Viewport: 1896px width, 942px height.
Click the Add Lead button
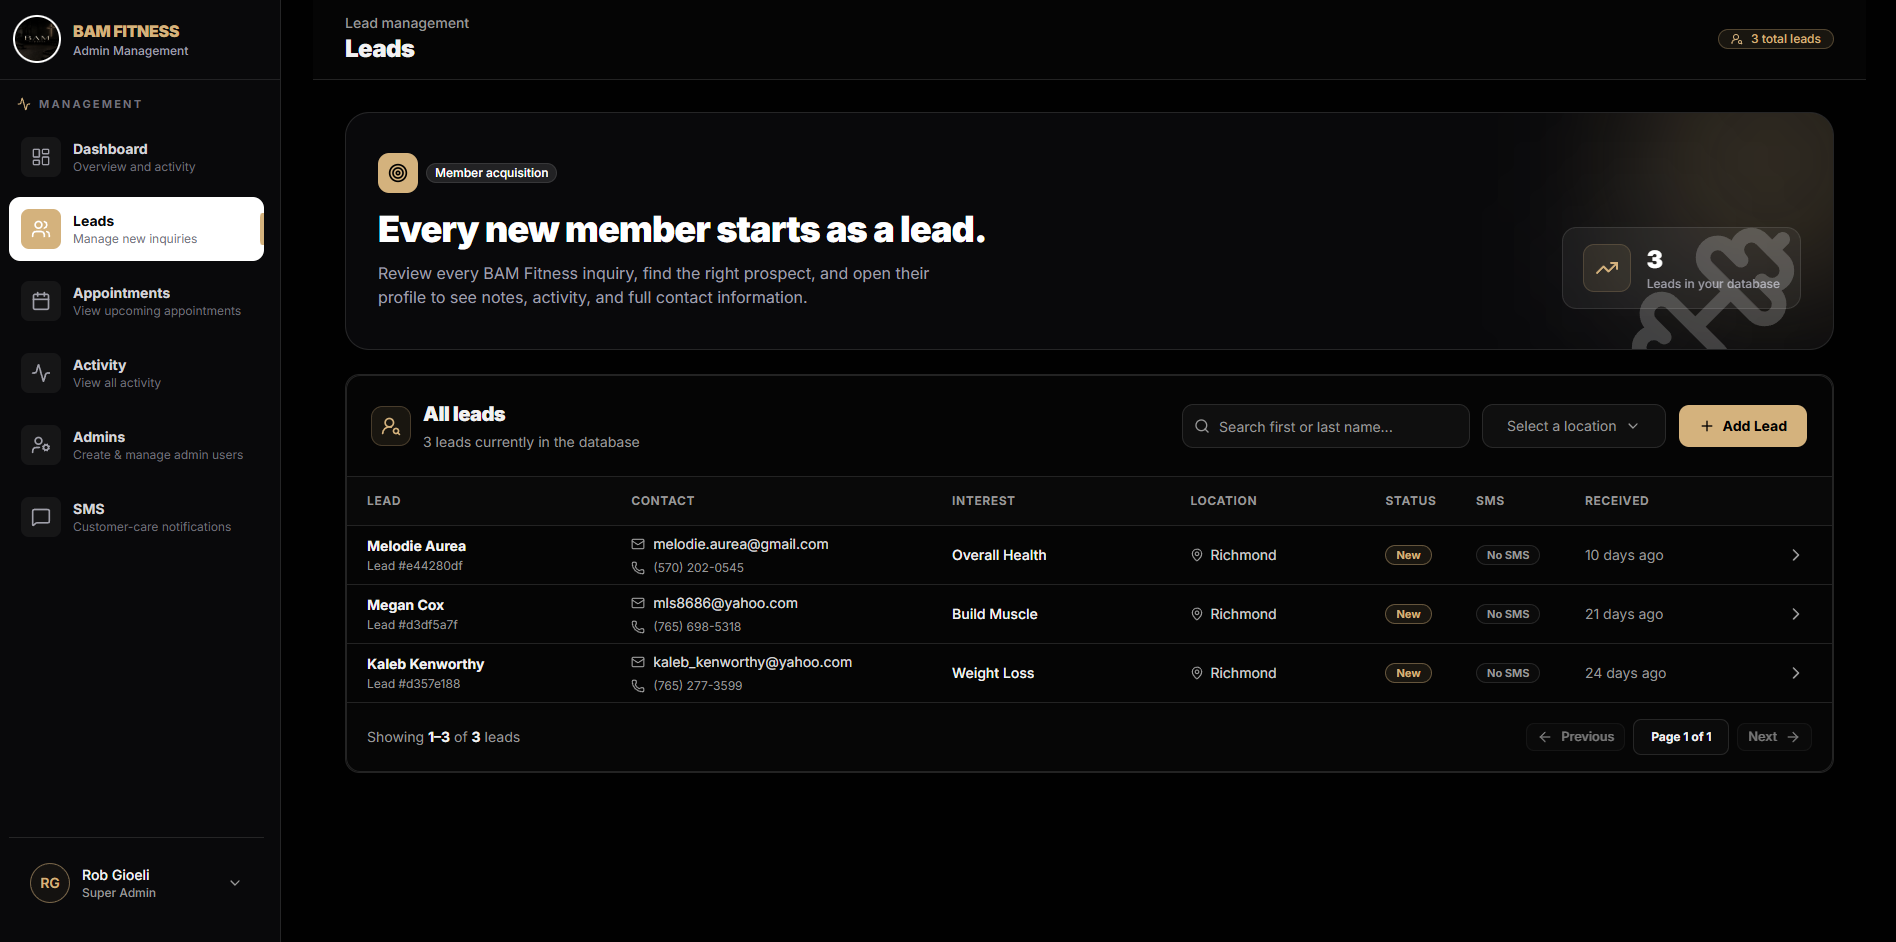click(x=1742, y=426)
